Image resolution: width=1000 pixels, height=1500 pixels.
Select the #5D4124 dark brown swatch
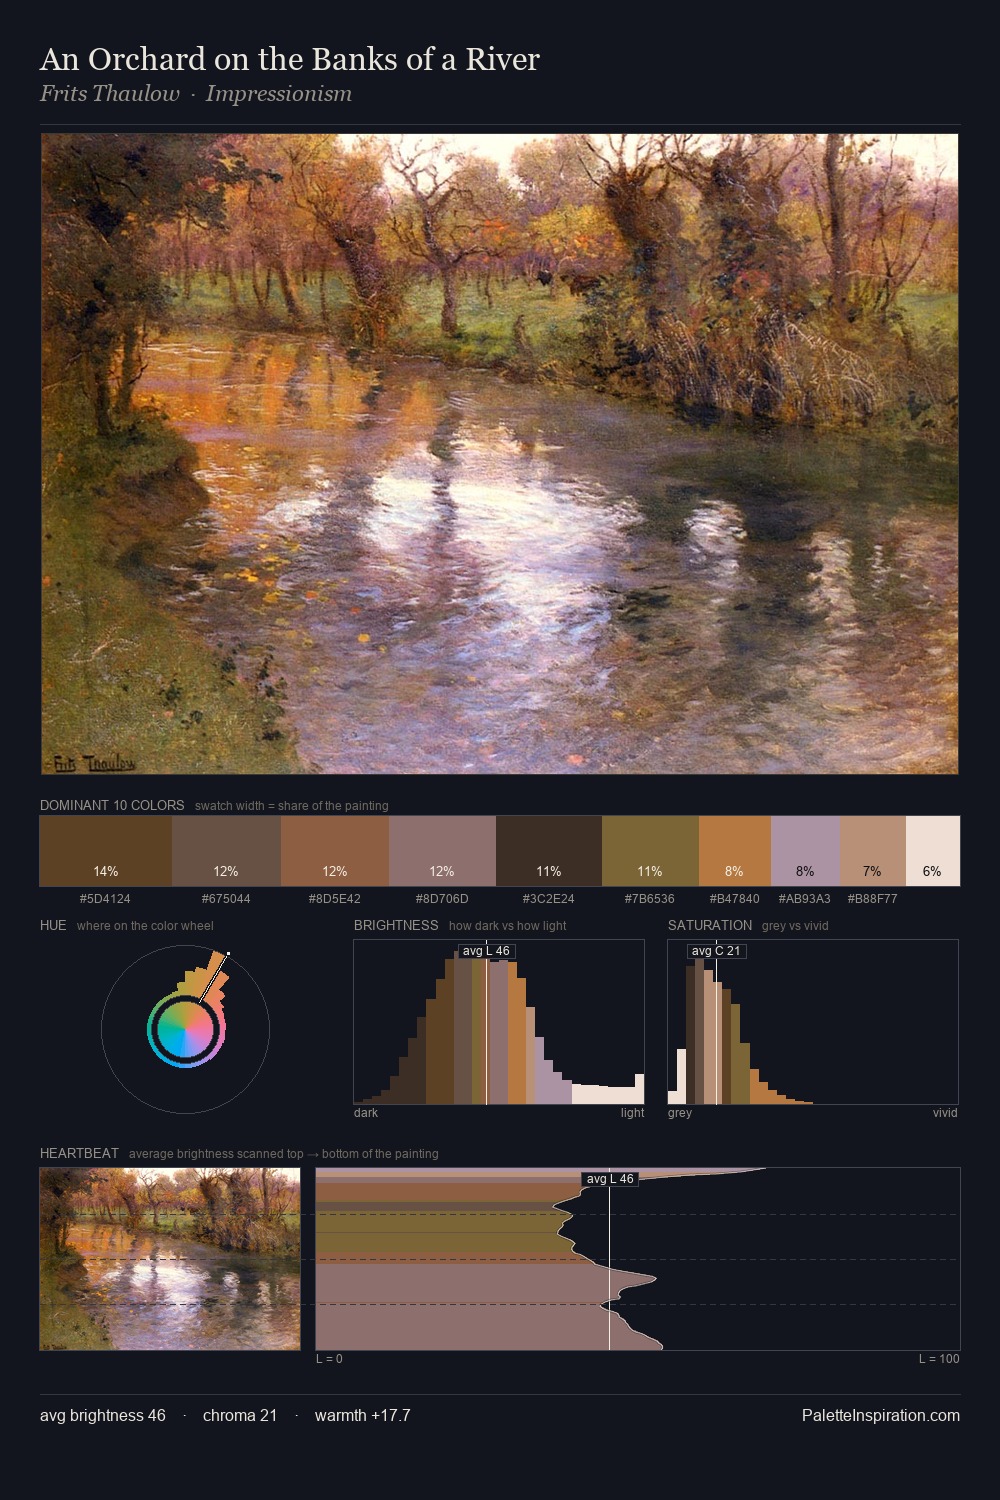(x=106, y=851)
